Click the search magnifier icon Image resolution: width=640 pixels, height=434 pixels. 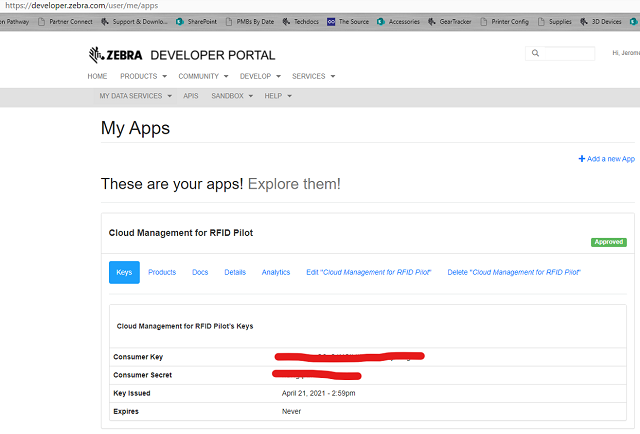click(x=535, y=53)
